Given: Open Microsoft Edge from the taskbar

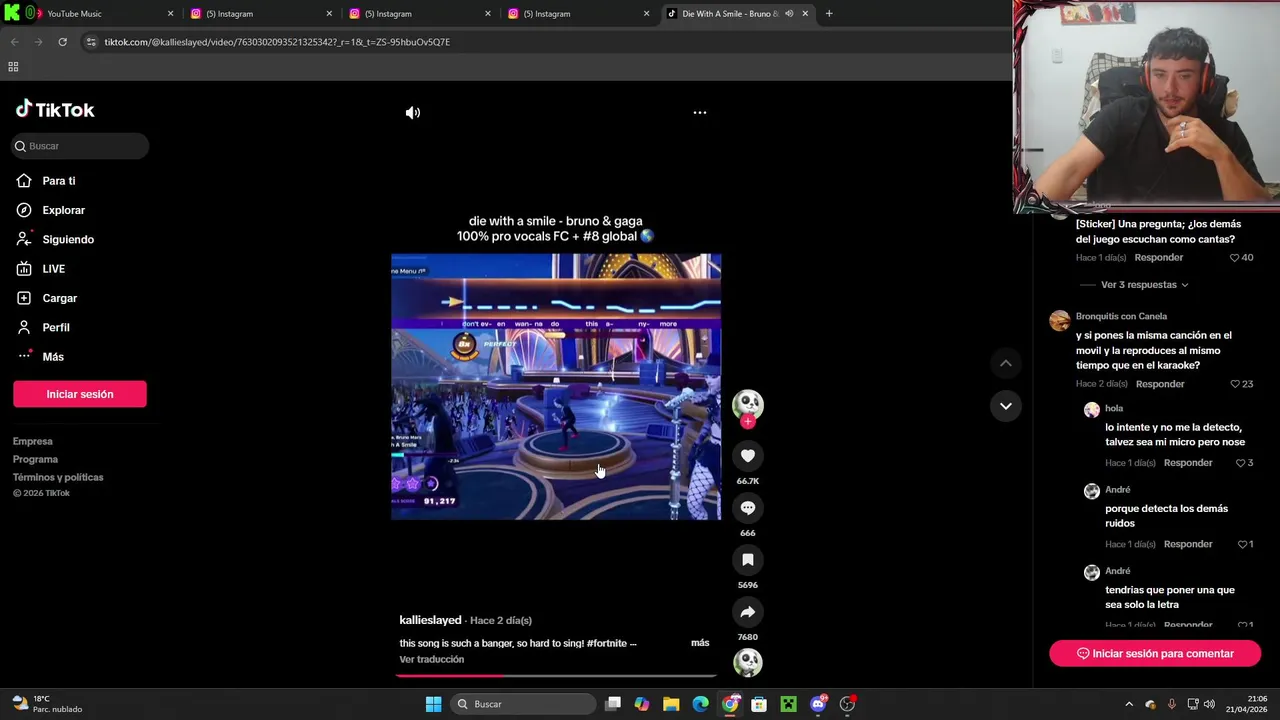Looking at the screenshot, I should pyautogui.click(x=700, y=704).
